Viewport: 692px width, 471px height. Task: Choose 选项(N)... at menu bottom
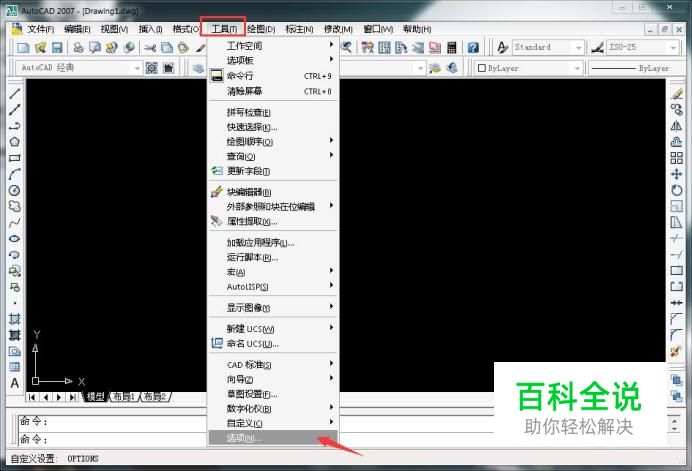click(x=272, y=438)
